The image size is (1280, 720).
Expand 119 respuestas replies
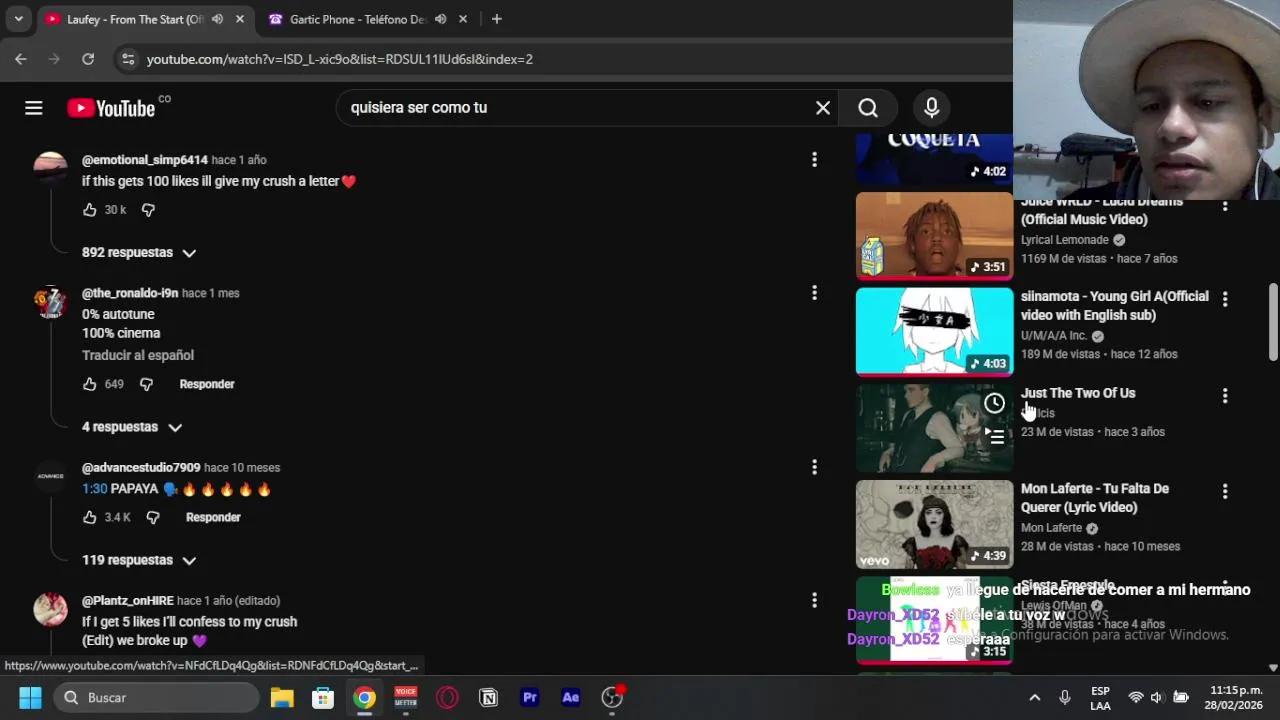coord(139,560)
